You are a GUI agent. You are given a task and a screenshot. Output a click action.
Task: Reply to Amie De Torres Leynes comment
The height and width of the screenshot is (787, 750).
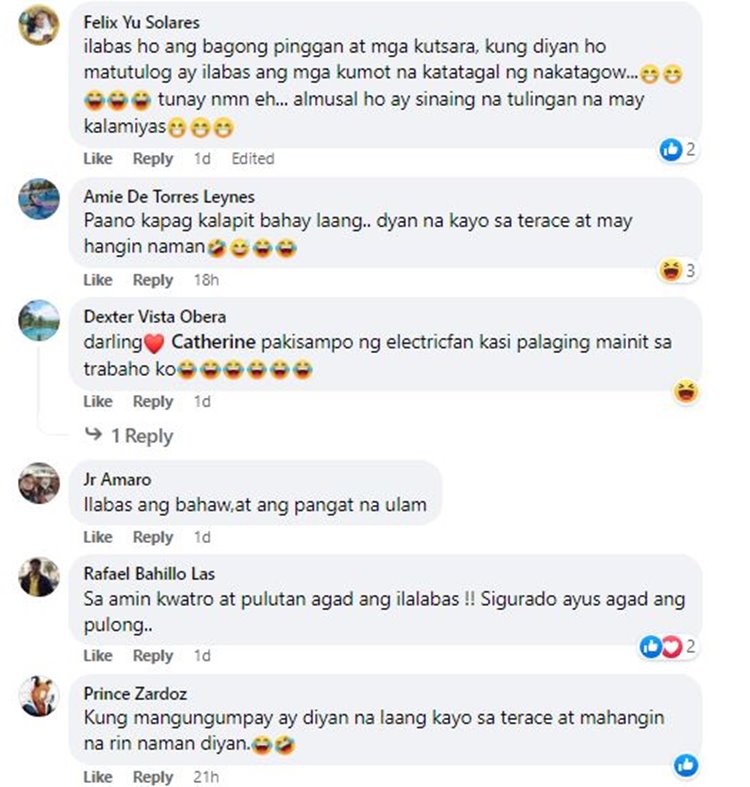pyautogui.click(x=153, y=280)
